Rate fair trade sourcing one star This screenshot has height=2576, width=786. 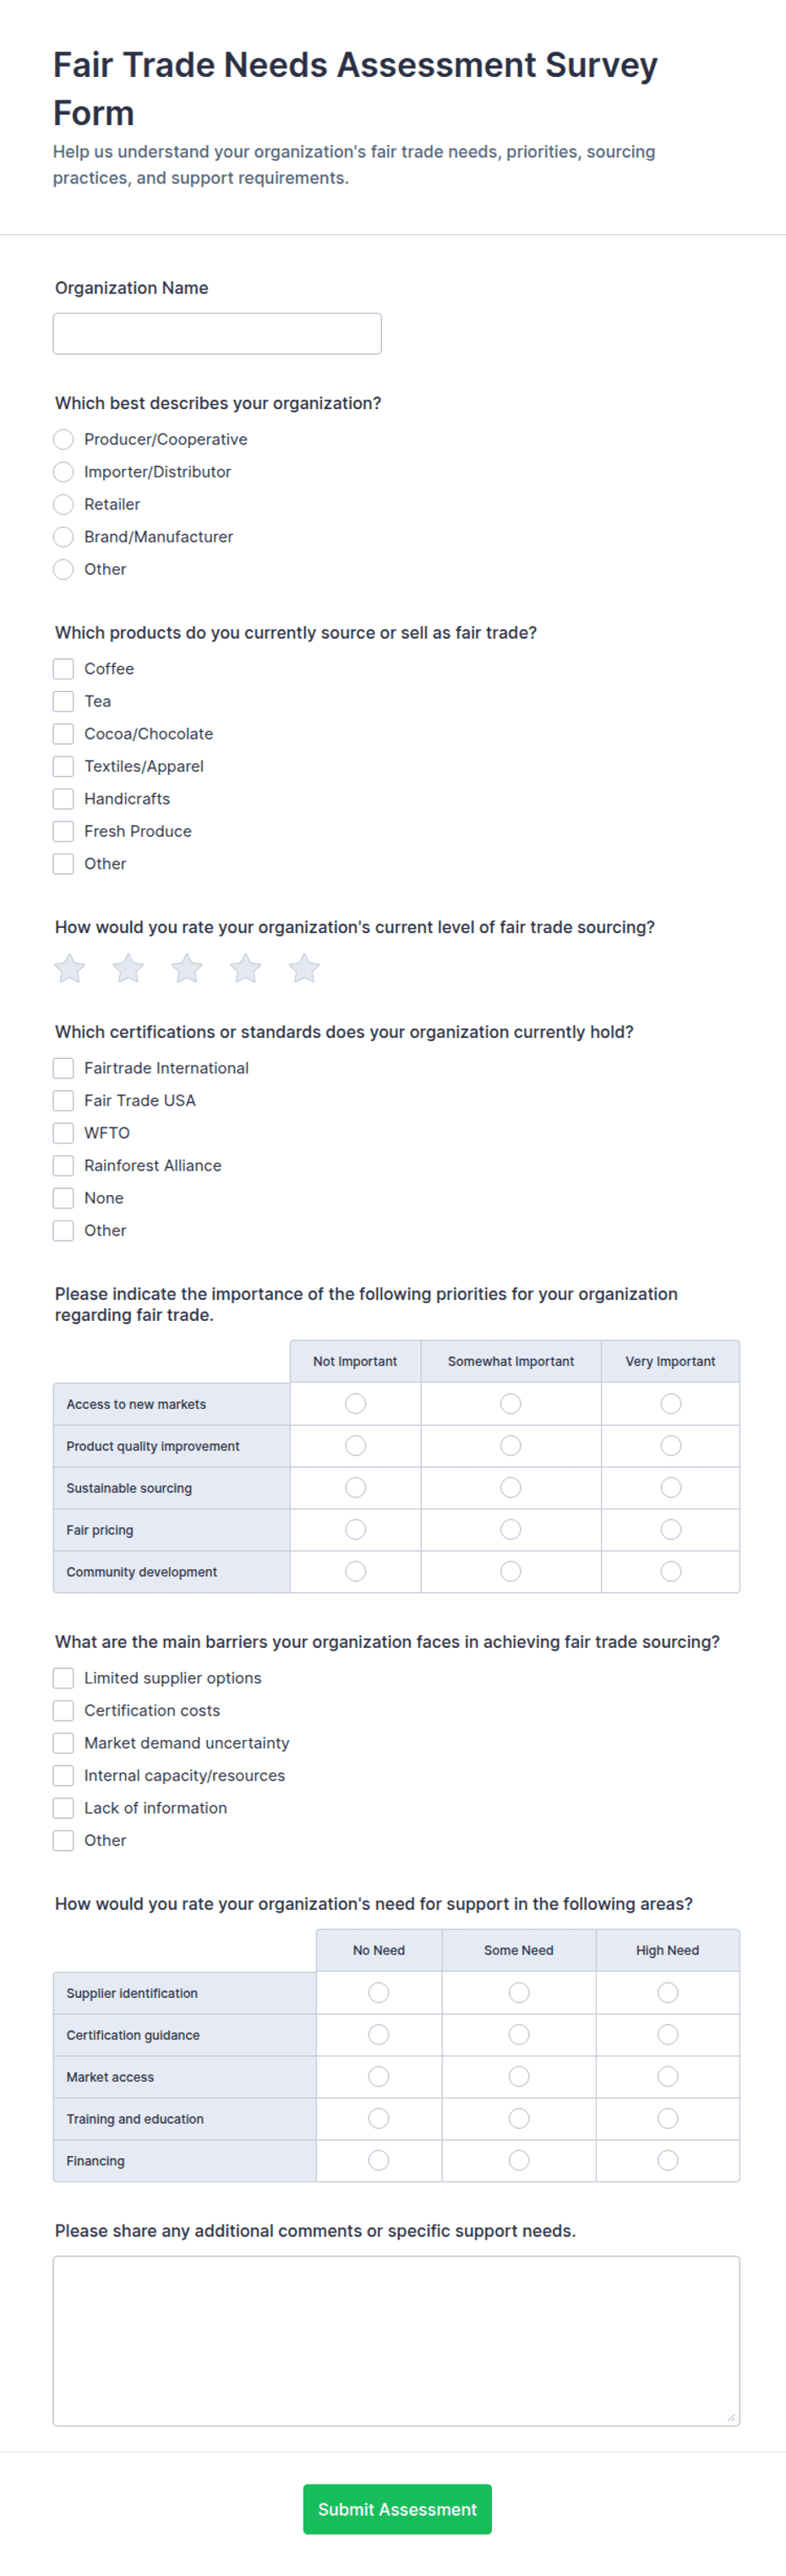(x=70, y=968)
